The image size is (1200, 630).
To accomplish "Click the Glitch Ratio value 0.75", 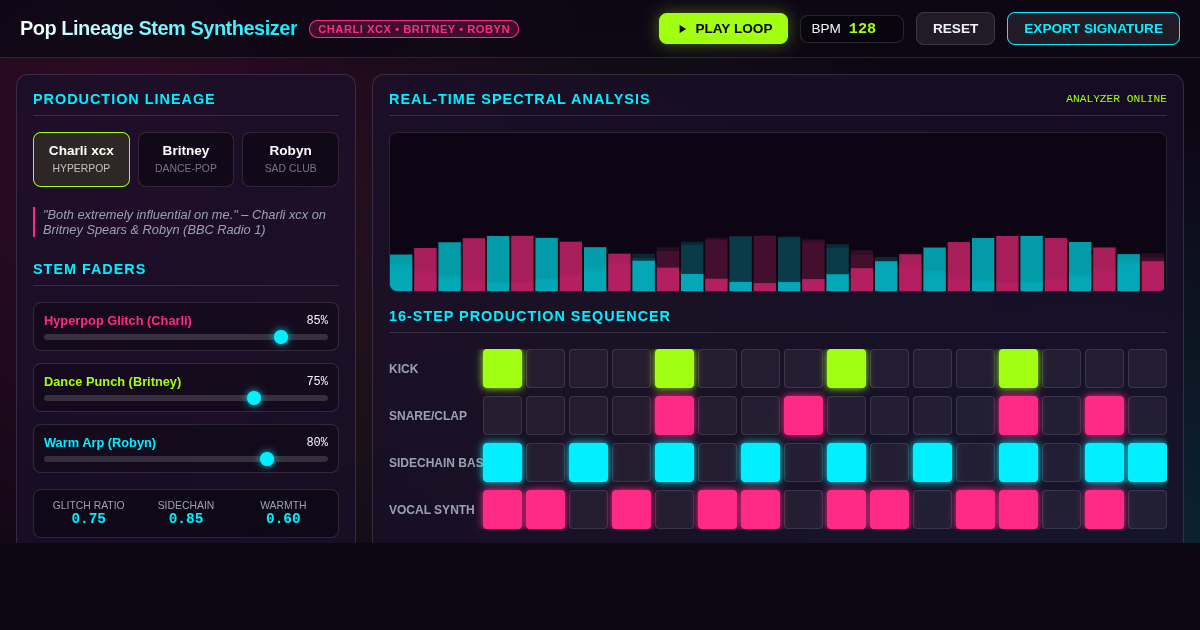I will 89,519.
